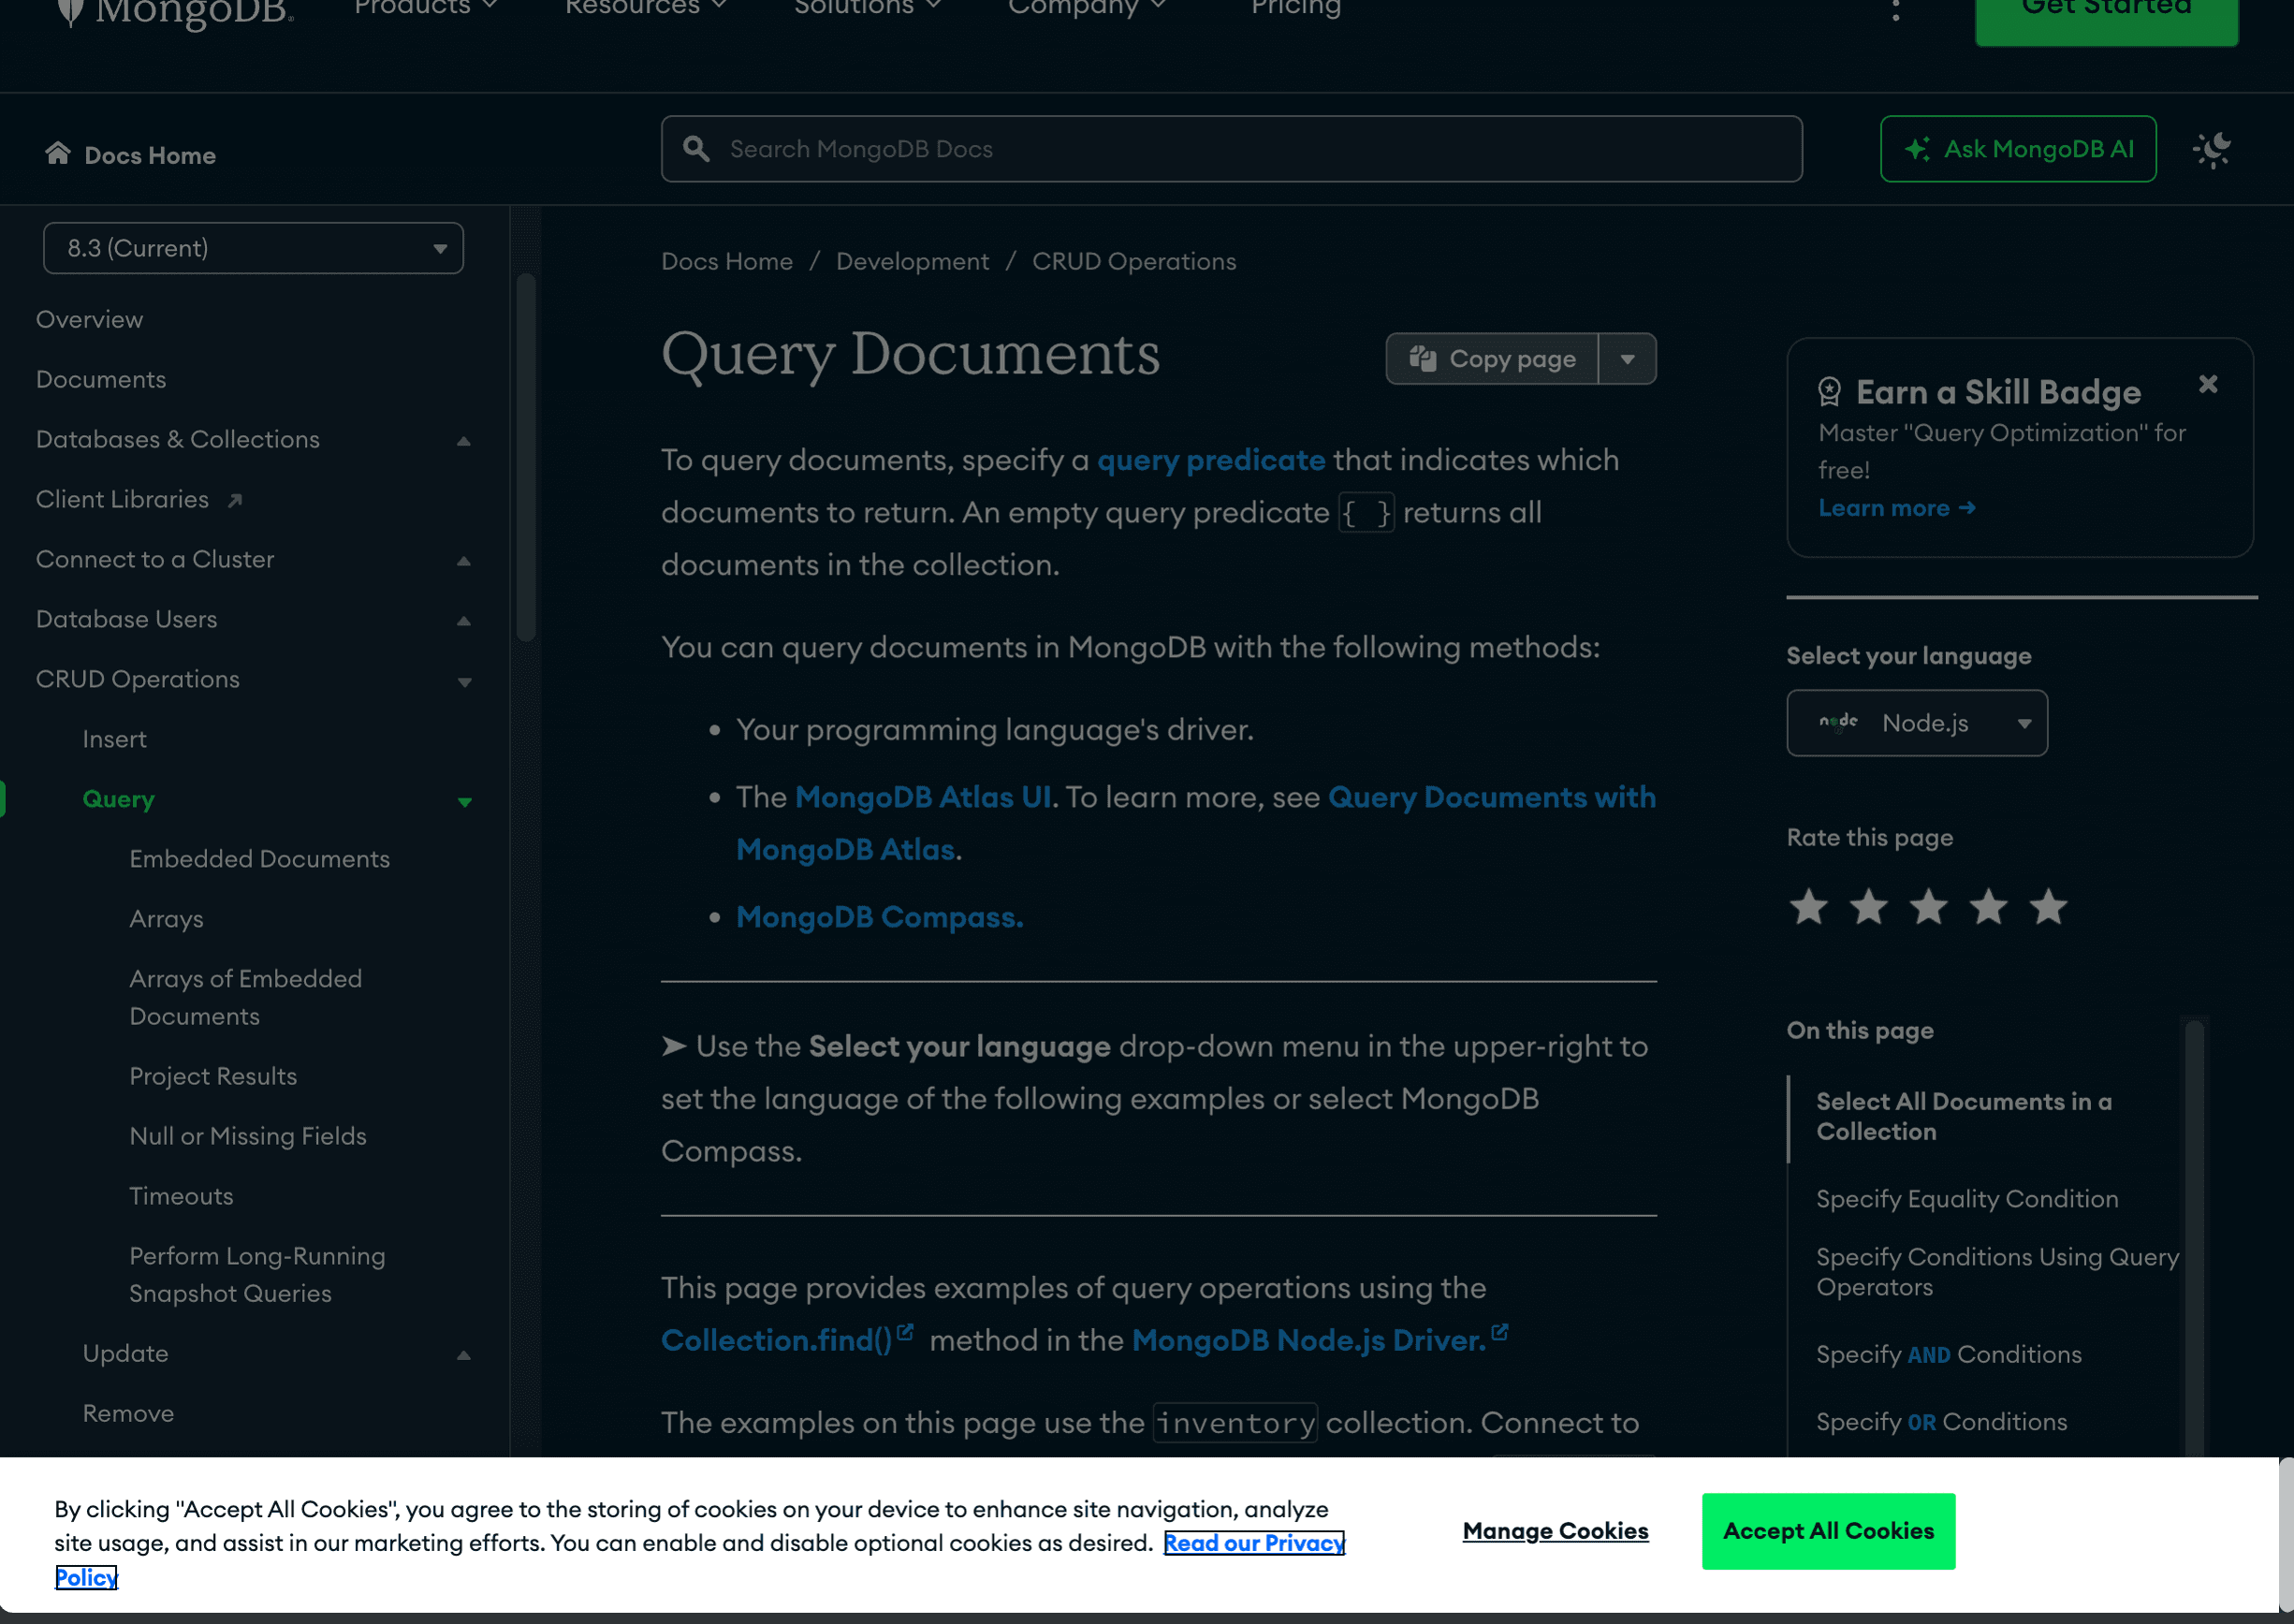Jump to Specify AND Conditions section
Viewport: 2294px width, 1624px height.
point(1948,1355)
